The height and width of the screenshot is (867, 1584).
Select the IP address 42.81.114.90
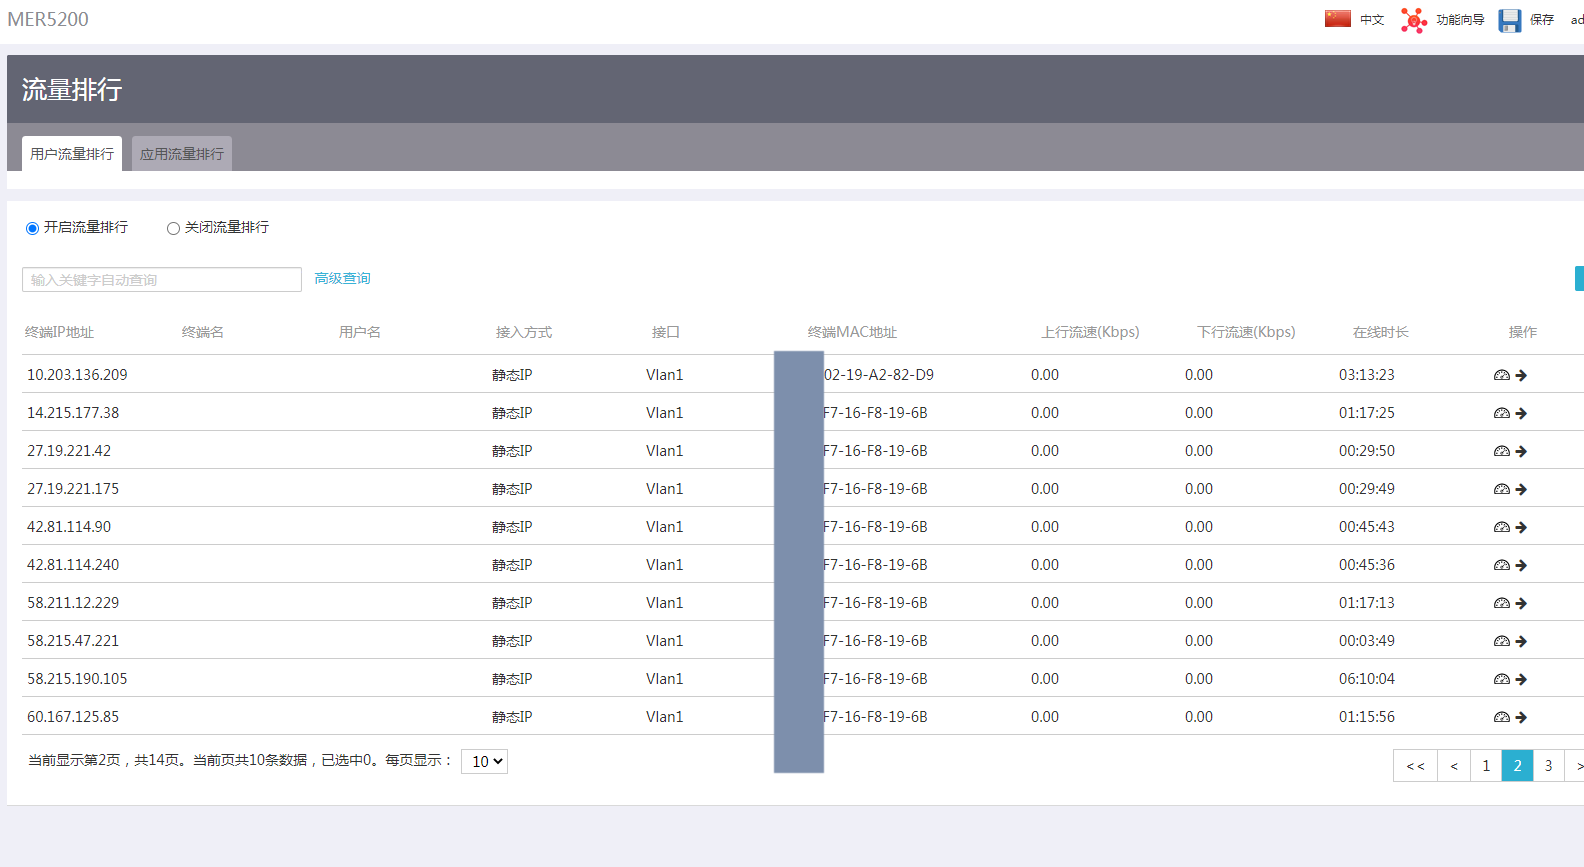pos(69,527)
